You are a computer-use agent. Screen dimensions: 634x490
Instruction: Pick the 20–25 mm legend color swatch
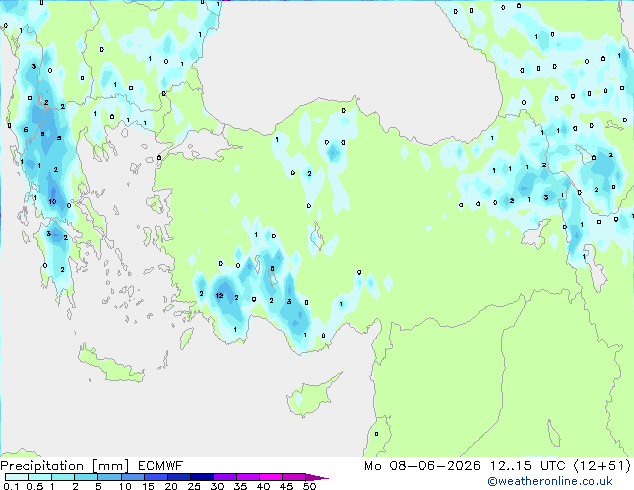coord(178,477)
